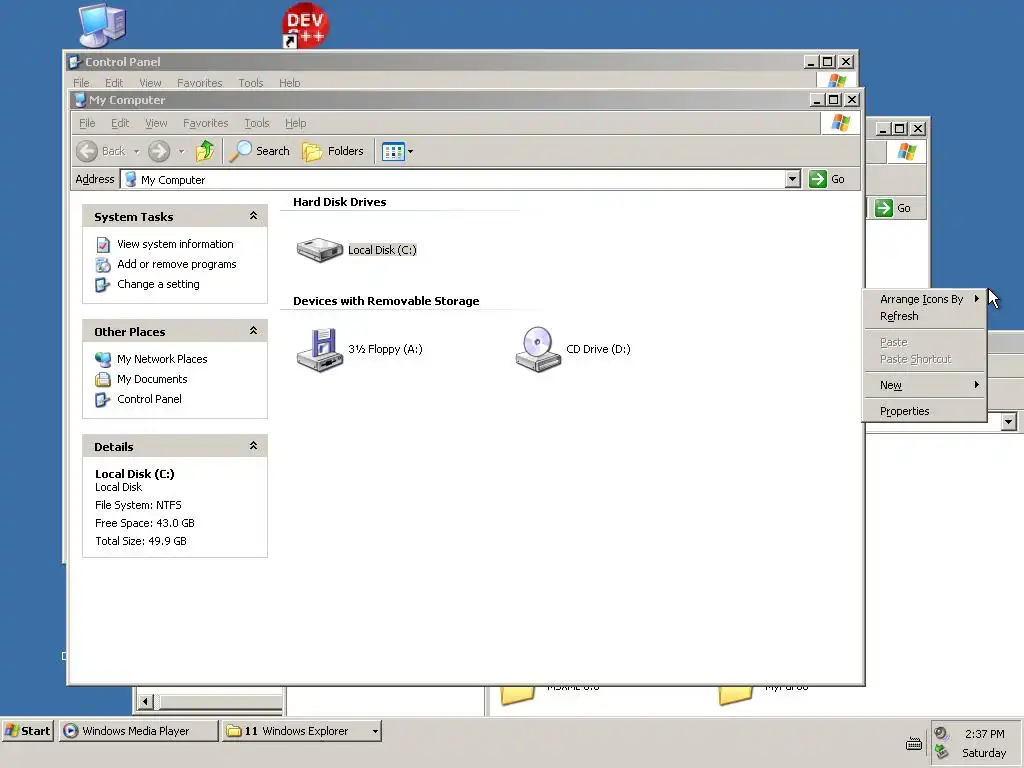Open the Tools menu in My Computer
The height and width of the screenshot is (768, 1024).
tap(257, 123)
